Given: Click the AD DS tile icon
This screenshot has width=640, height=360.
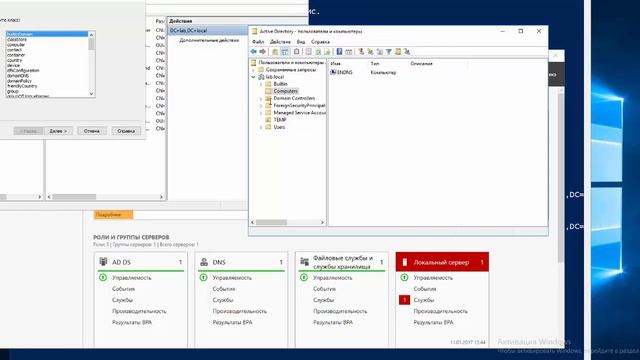Looking at the screenshot, I should (x=103, y=262).
